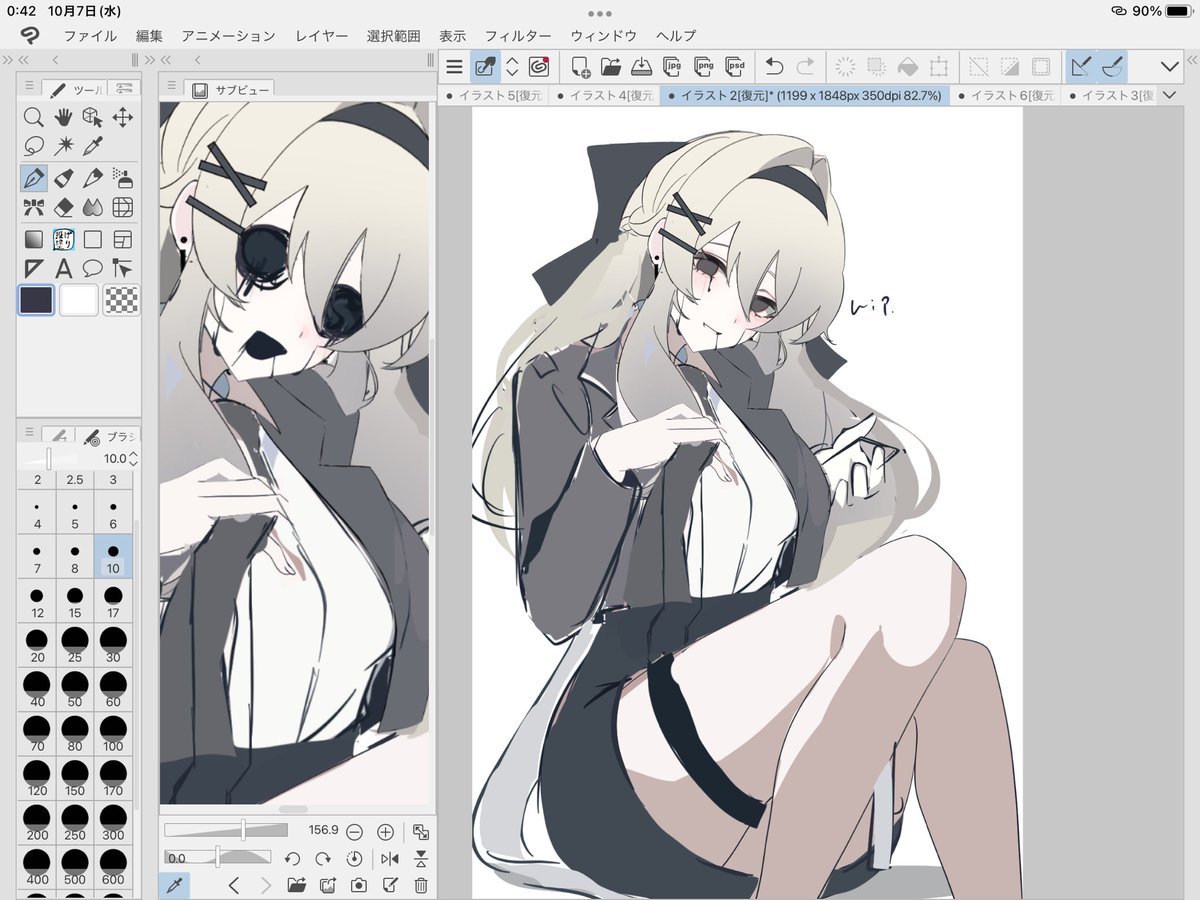
Task: Expand the command bar overflow chevron
Action: (x=1169, y=67)
